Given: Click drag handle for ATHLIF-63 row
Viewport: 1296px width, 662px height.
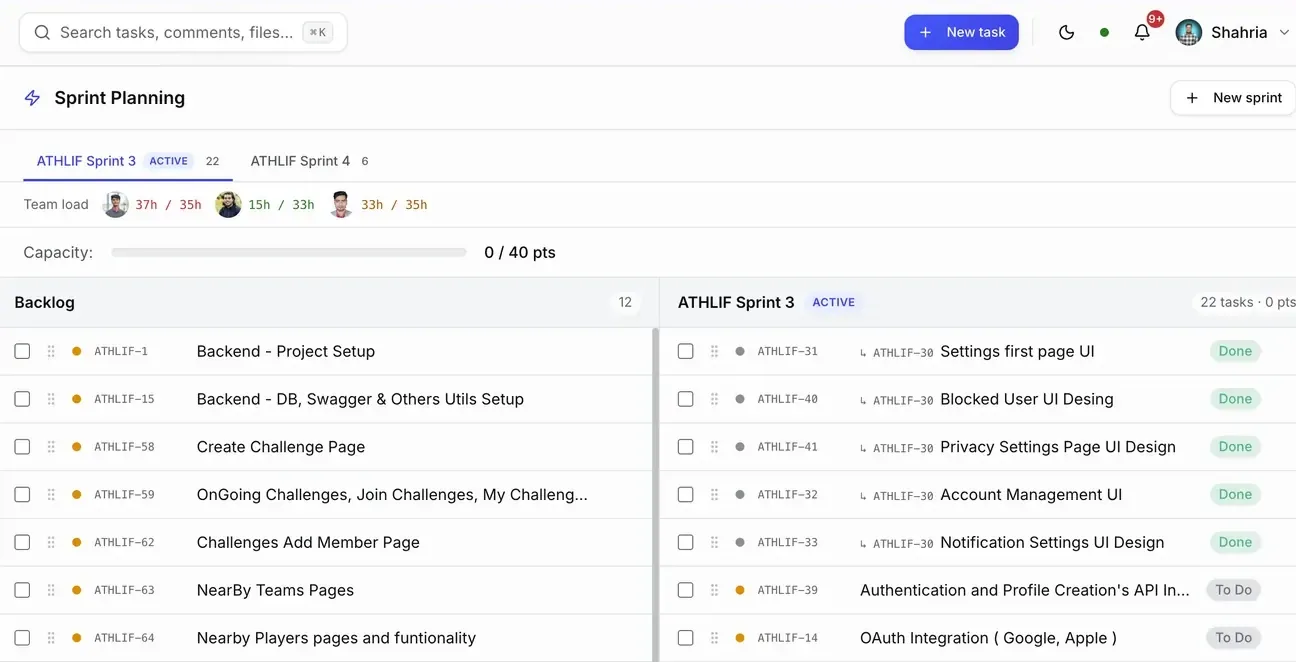Looking at the screenshot, I should click(x=51, y=590).
